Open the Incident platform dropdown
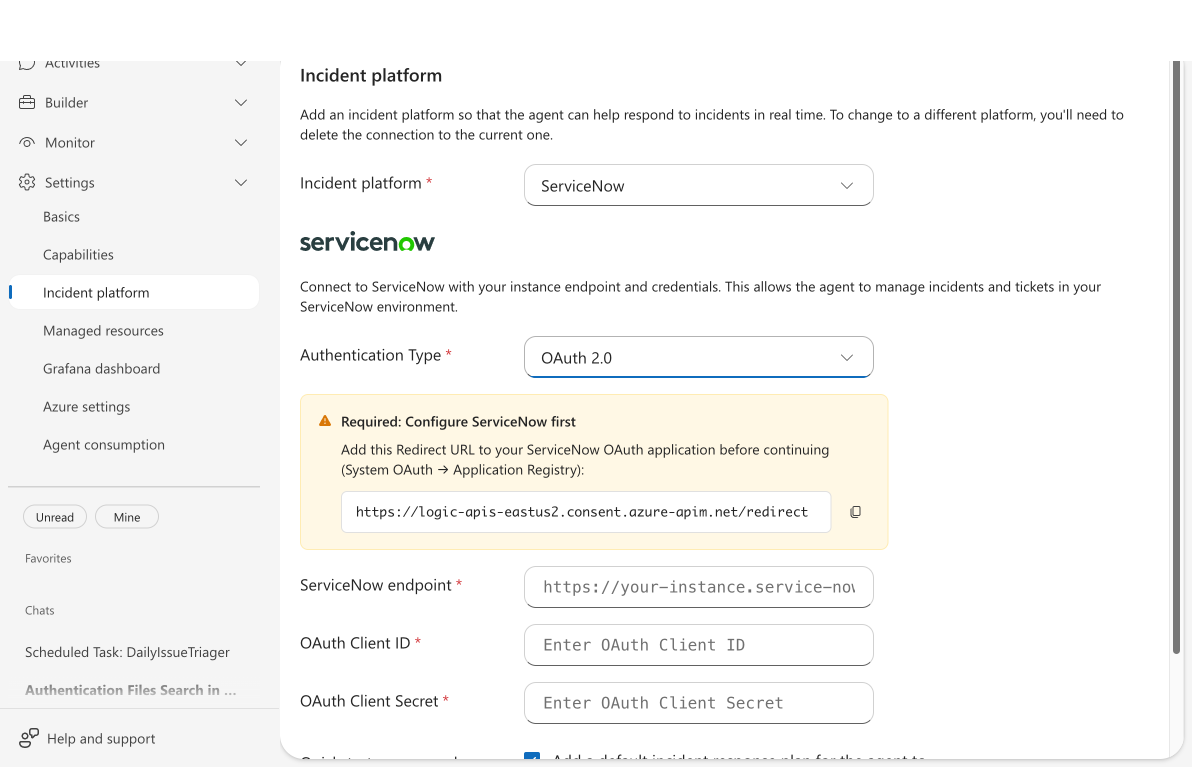 coord(699,185)
